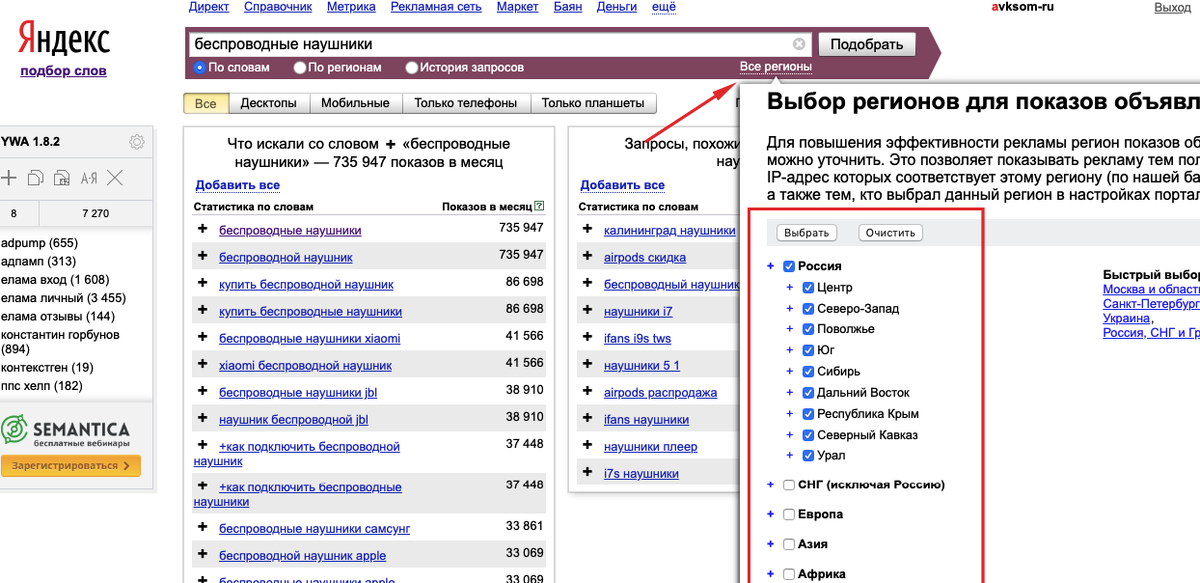Switch to the 'Десктопы' tab
The width and height of the screenshot is (1200, 583).
(268, 103)
